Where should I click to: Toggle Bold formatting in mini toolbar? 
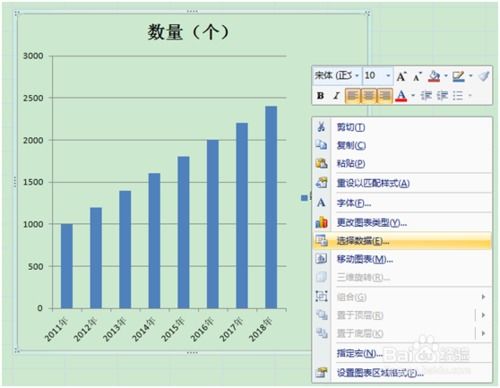pos(320,96)
